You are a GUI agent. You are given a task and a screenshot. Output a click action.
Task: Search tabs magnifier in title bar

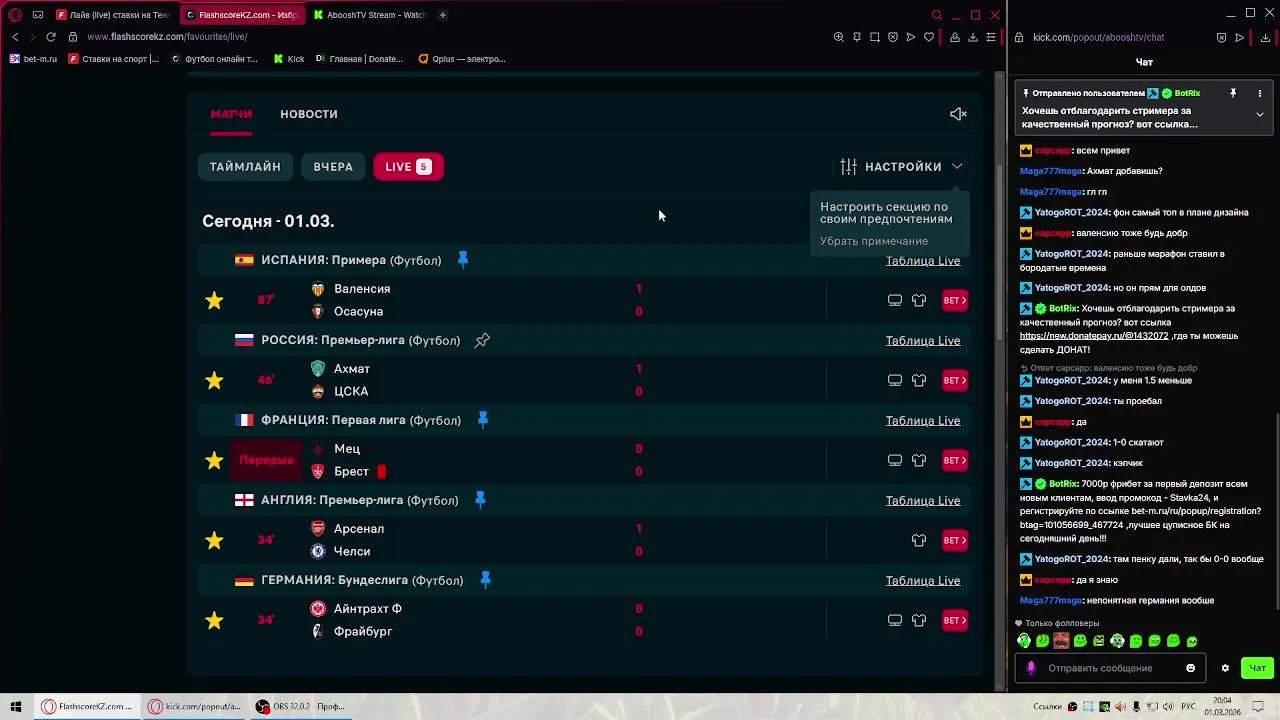click(936, 15)
